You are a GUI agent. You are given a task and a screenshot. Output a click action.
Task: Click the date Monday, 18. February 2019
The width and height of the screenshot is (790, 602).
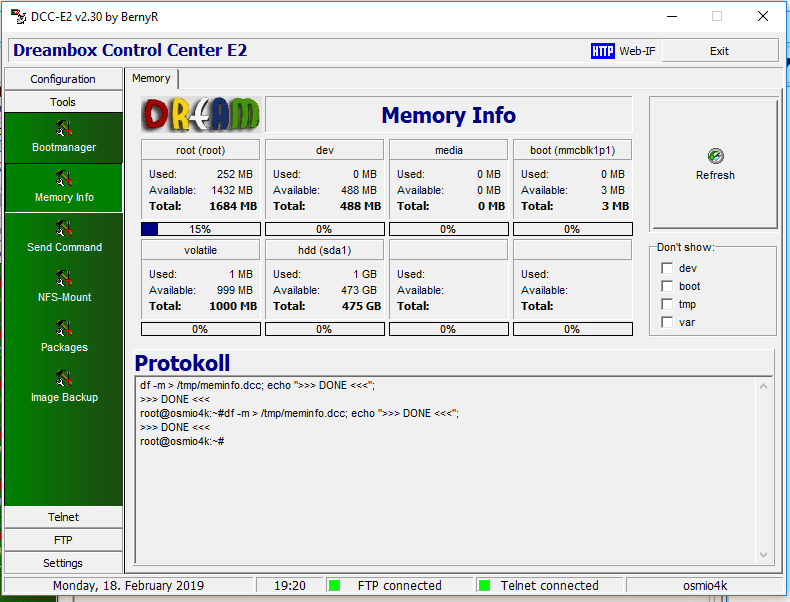(x=128, y=585)
